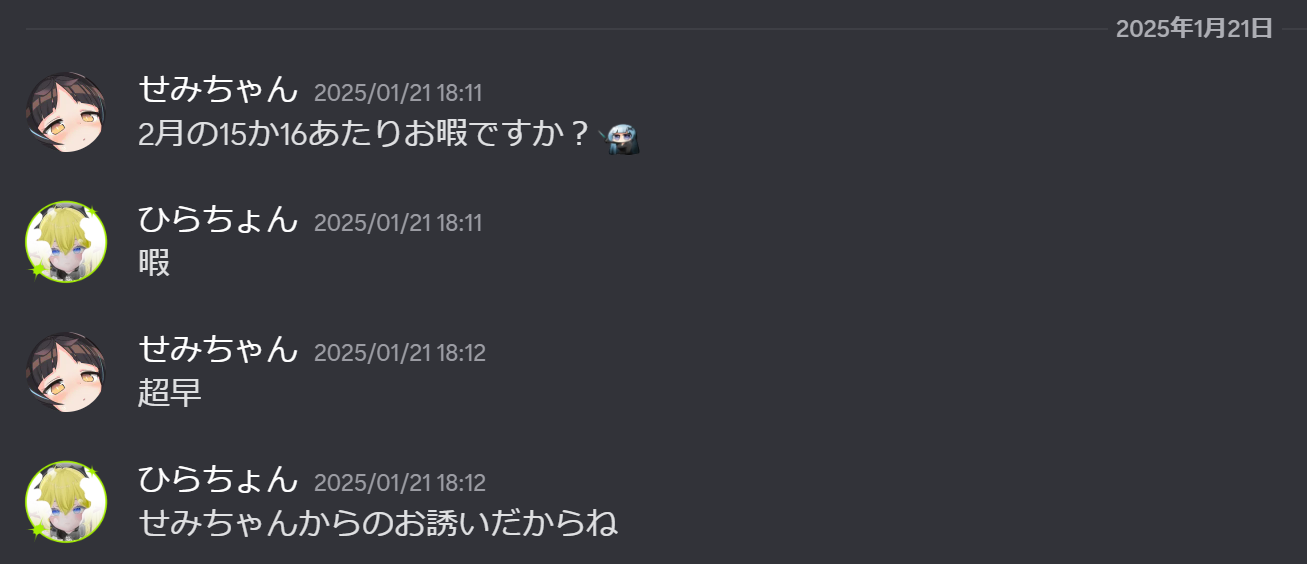
Task: Click the 超早 message text
Action: coord(170,394)
